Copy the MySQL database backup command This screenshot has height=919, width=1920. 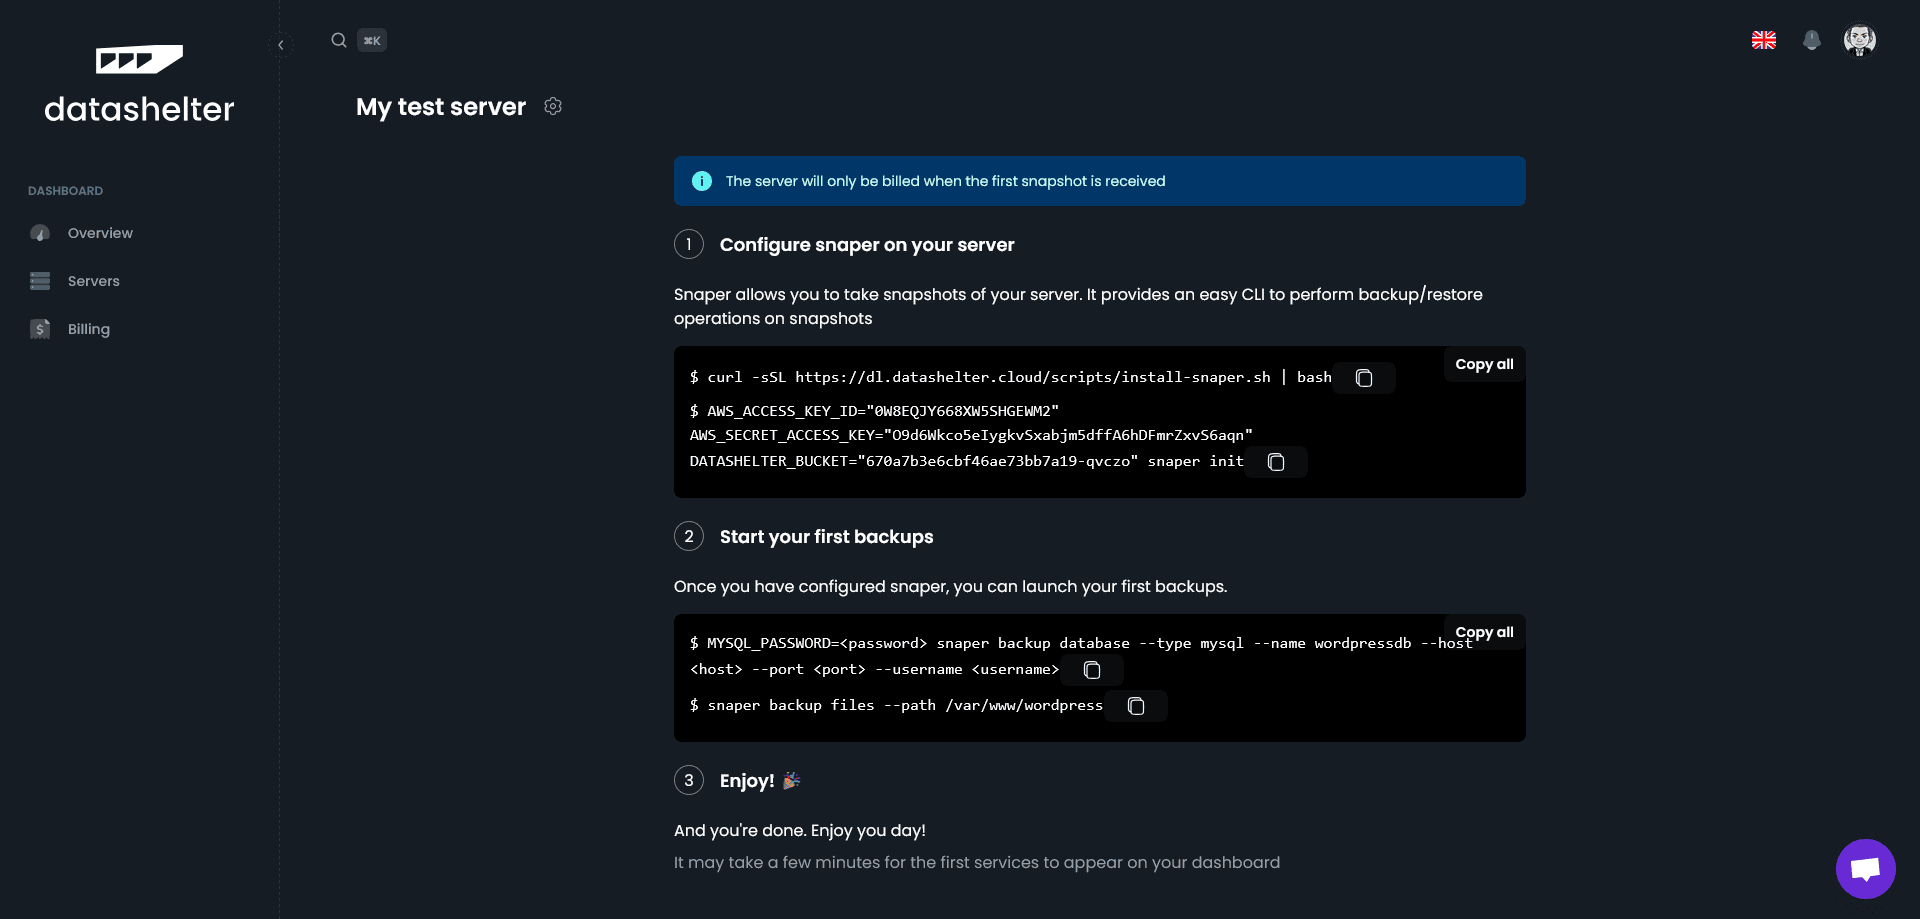[1092, 670]
